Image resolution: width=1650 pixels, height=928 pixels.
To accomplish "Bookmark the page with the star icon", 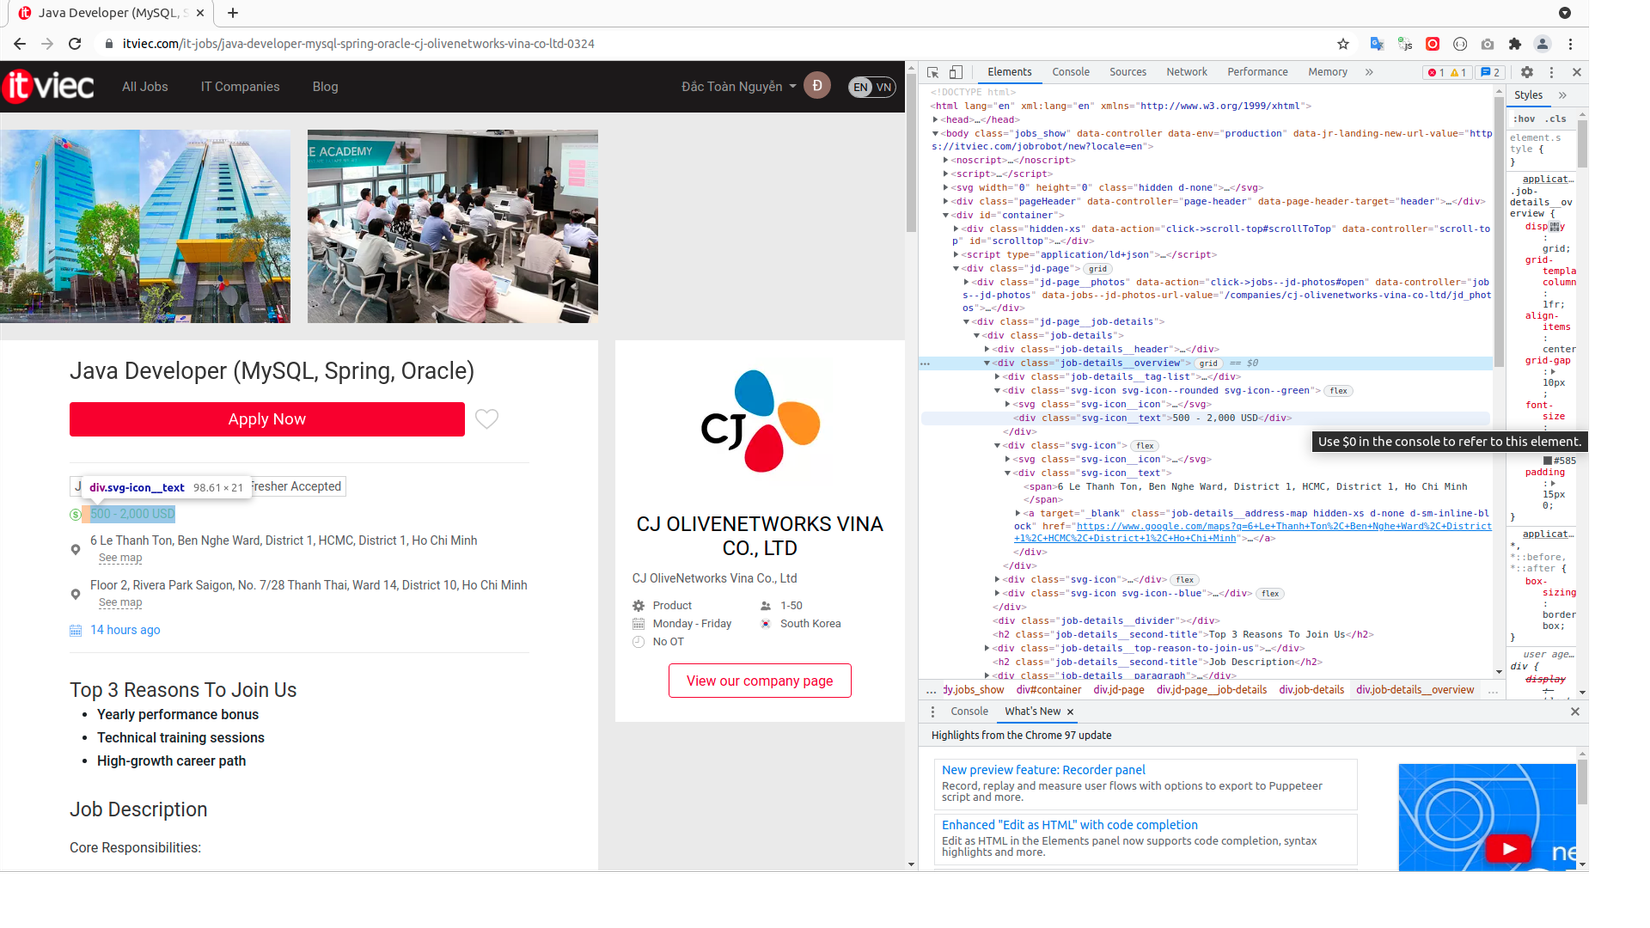I will [1343, 44].
